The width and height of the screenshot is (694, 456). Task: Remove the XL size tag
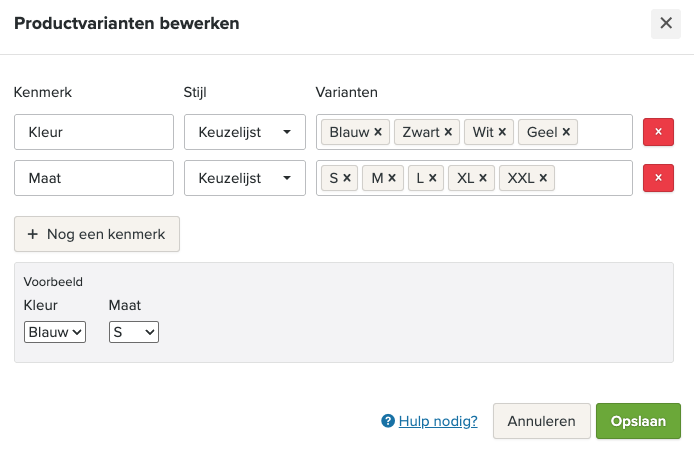[483, 178]
